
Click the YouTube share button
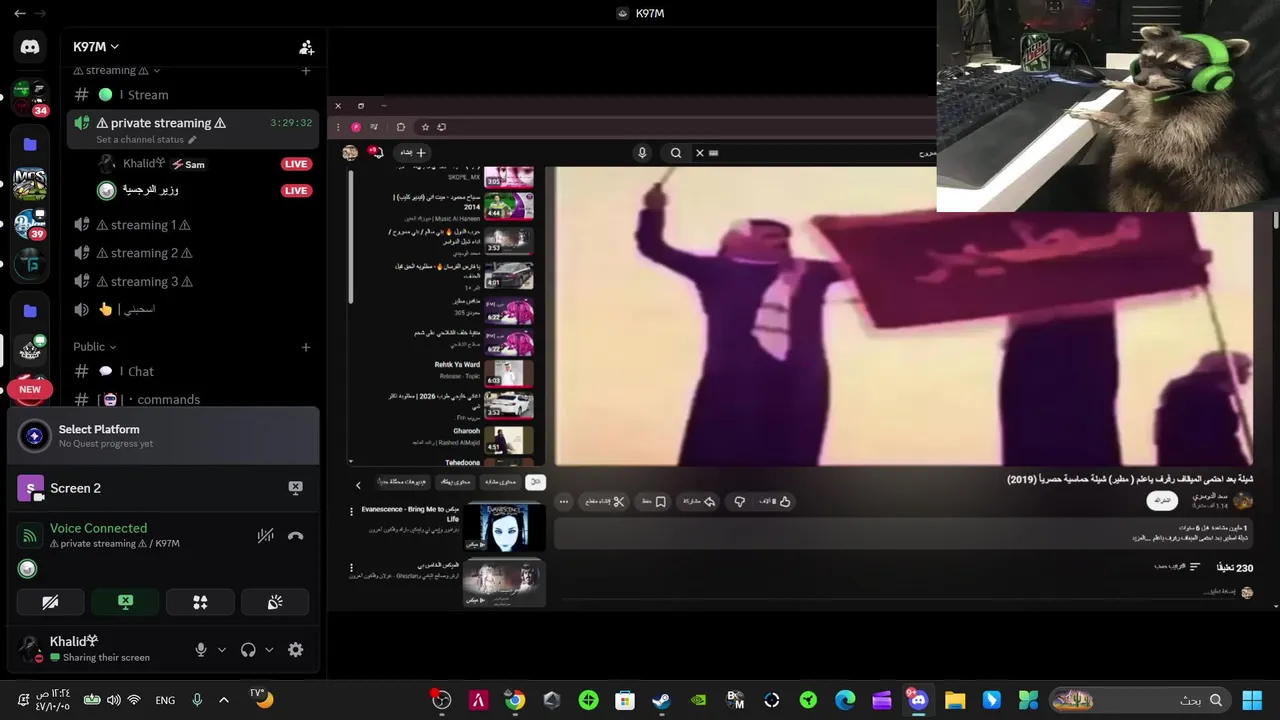point(699,502)
